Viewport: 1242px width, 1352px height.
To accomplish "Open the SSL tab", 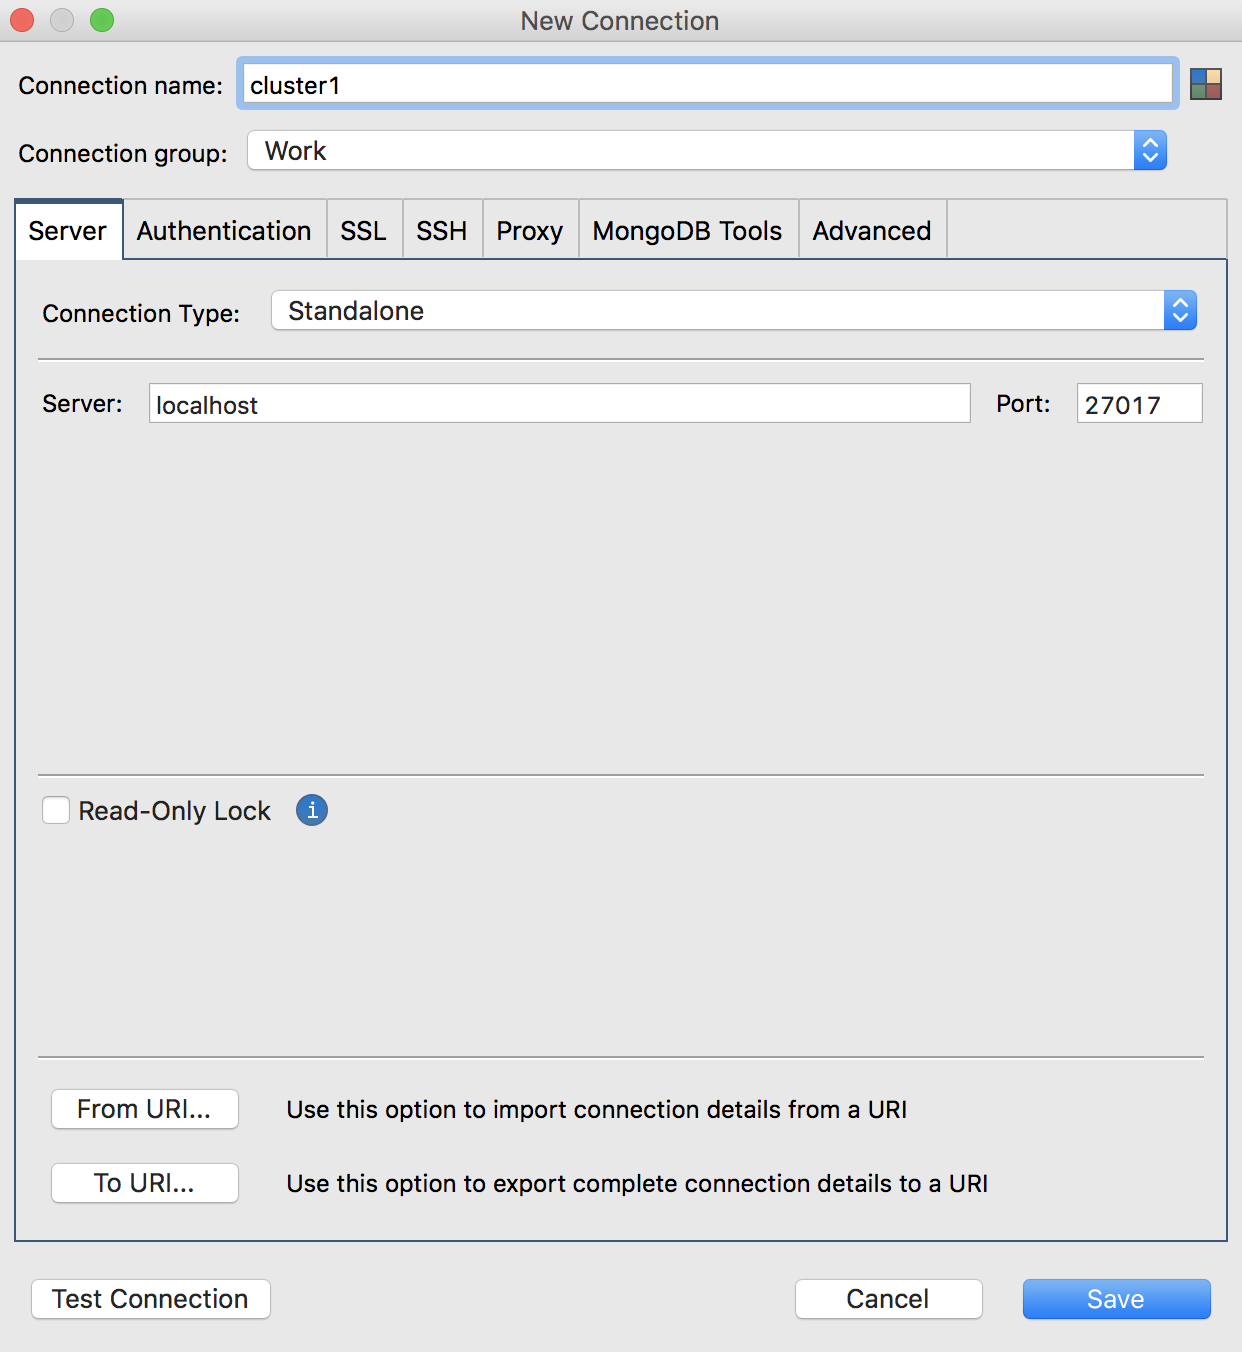I will click(x=363, y=231).
